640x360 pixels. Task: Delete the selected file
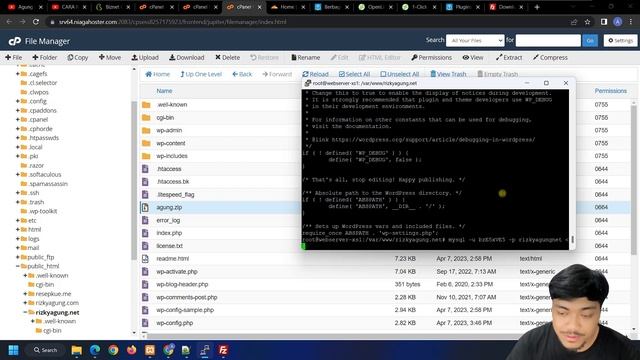coord(227,58)
